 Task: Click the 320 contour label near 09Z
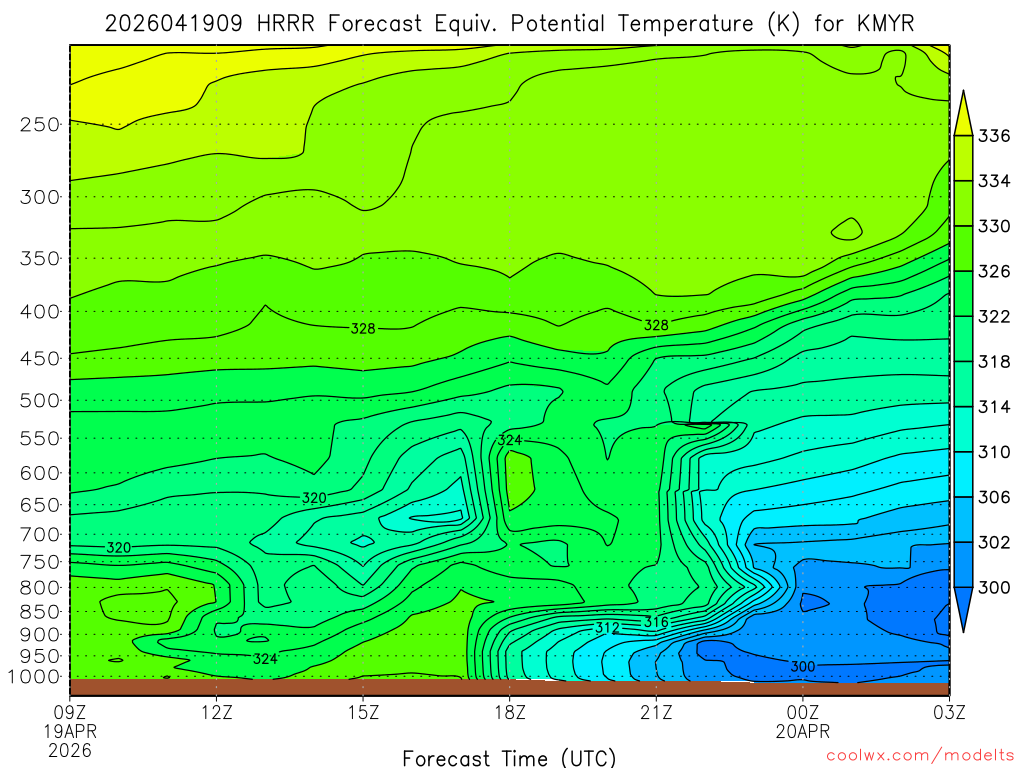[x=119, y=547]
